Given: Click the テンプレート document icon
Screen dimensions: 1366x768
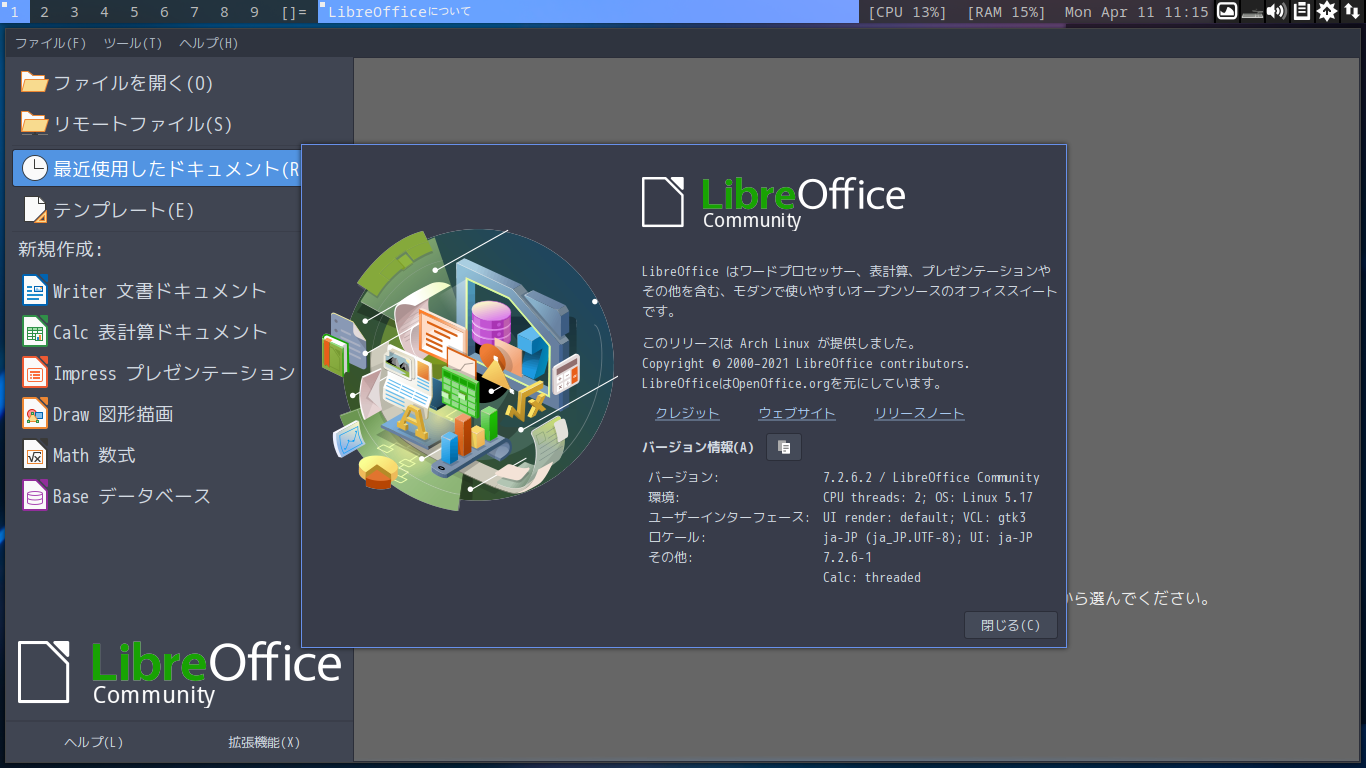Looking at the screenshot, I should 35,210.
